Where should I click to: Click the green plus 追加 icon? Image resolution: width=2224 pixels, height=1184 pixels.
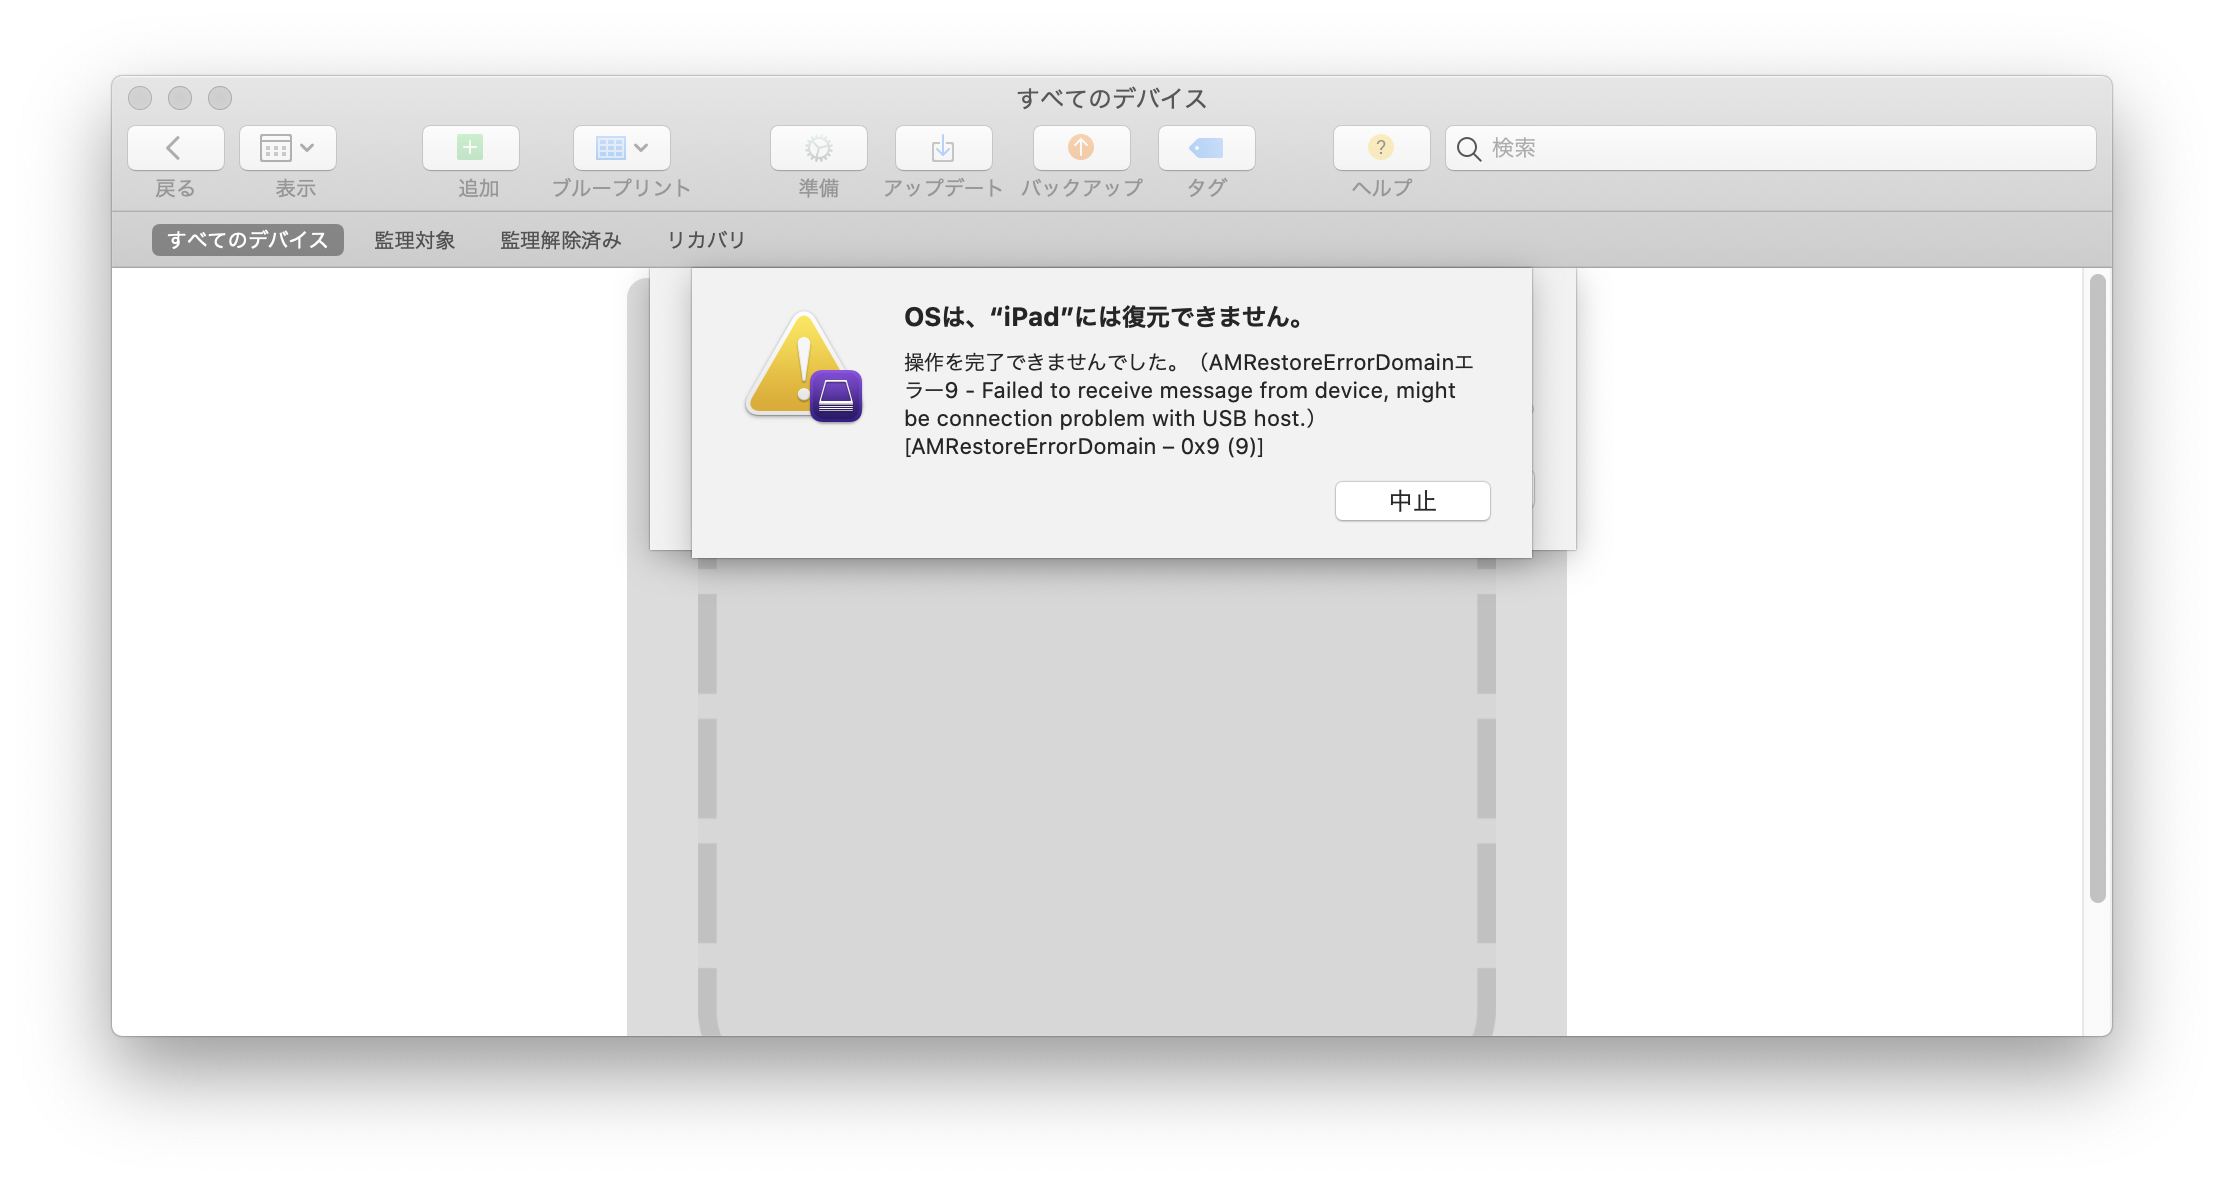coord(470,148)
